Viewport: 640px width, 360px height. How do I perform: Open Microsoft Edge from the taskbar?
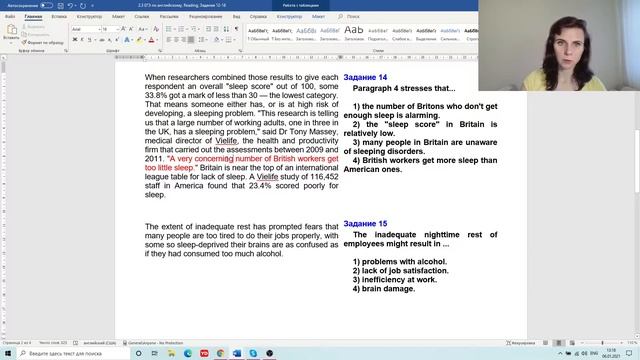coord(188,353)
